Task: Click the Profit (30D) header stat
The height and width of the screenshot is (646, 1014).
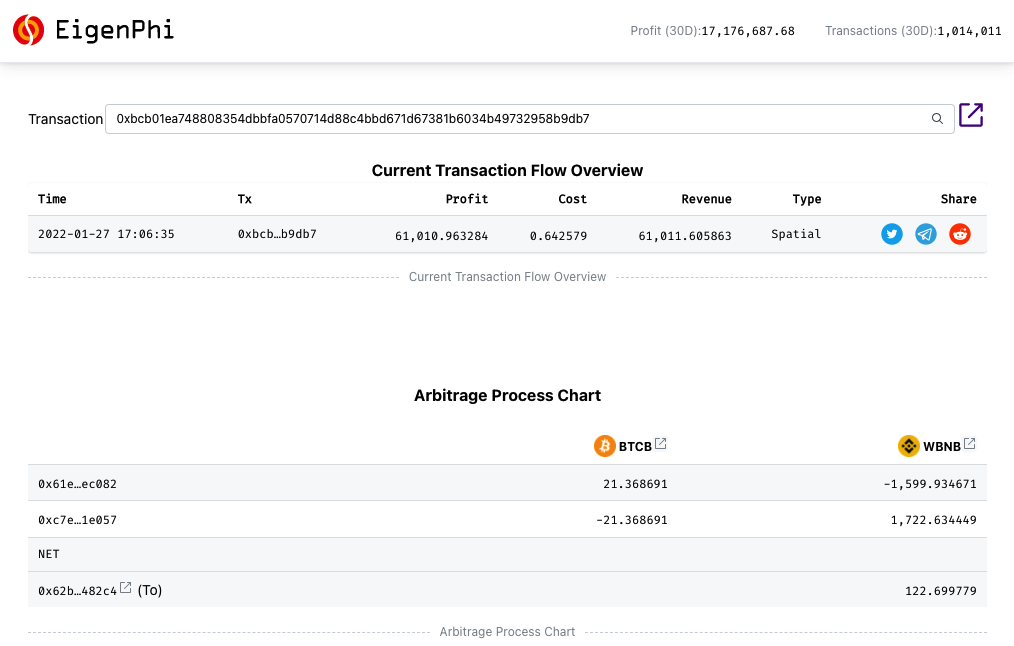Action: click(712, 31)
